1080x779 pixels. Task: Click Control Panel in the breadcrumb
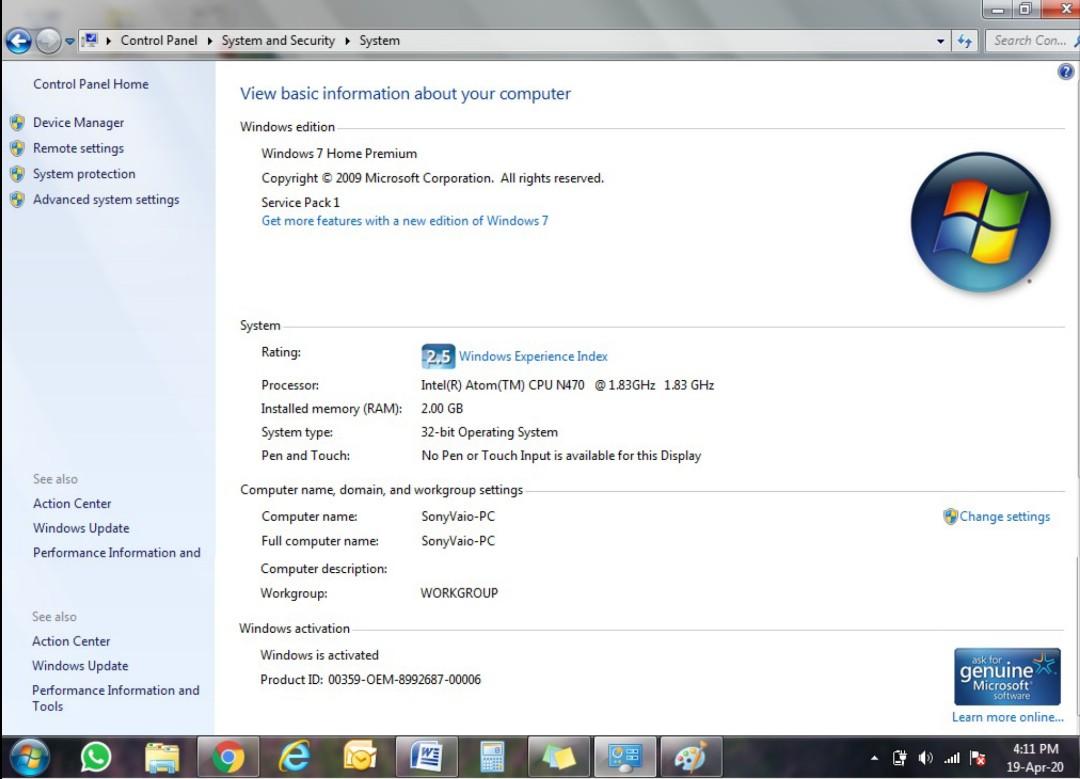(159, 41)
